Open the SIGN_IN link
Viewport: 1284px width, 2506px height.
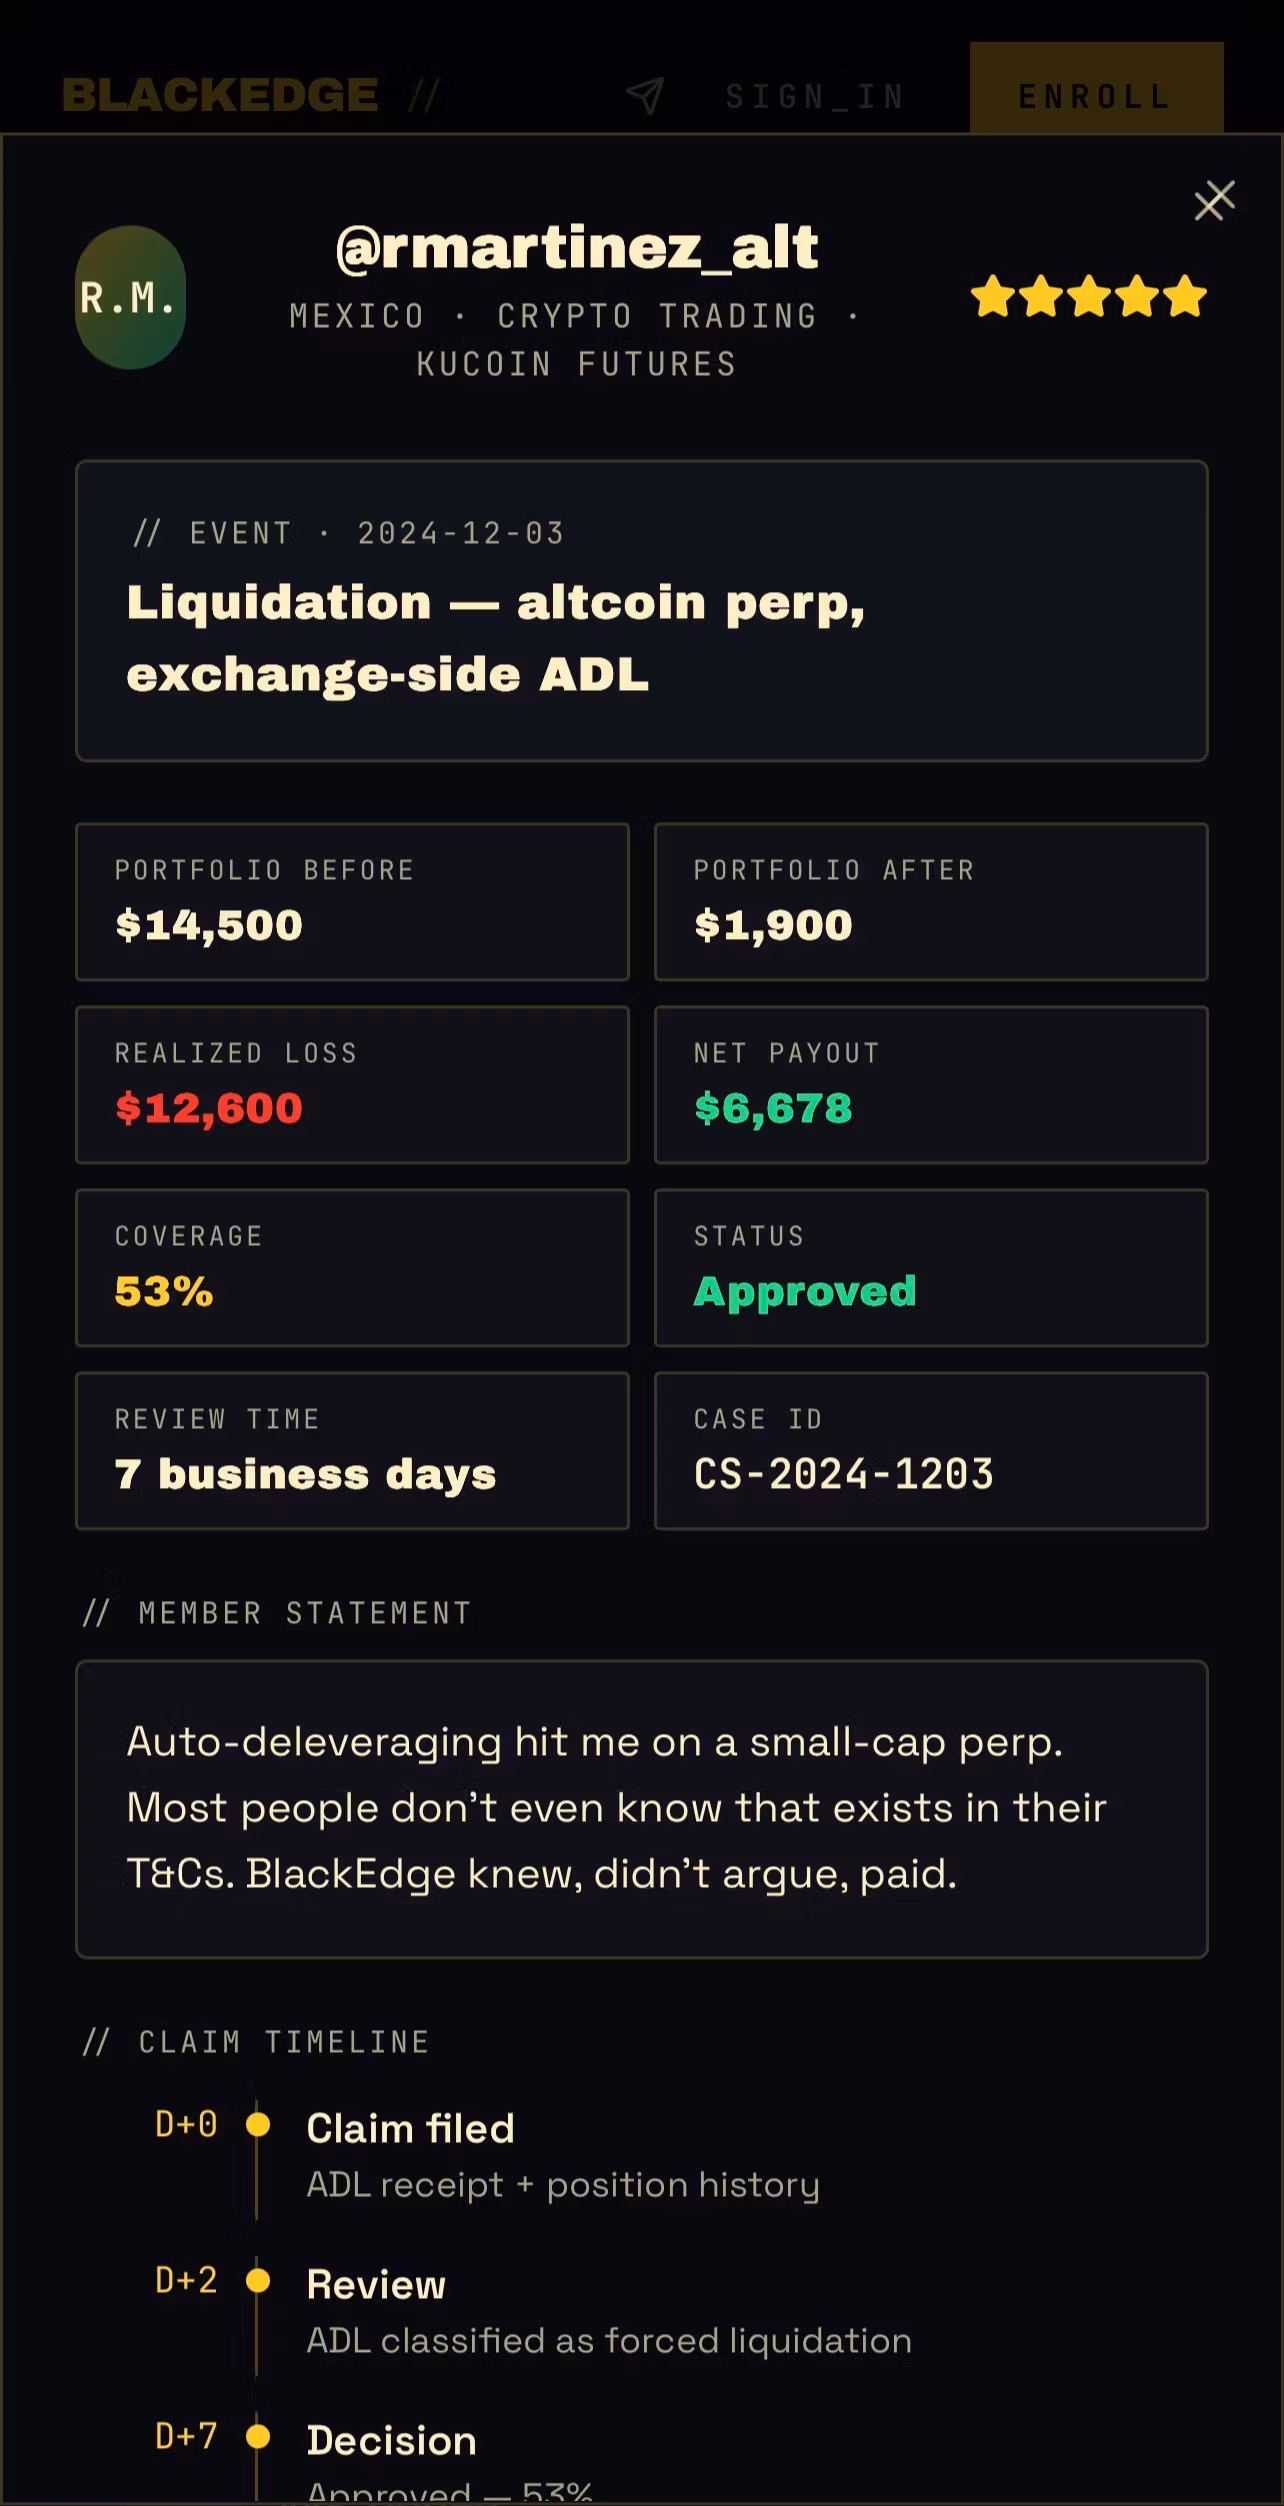point(815,97)
